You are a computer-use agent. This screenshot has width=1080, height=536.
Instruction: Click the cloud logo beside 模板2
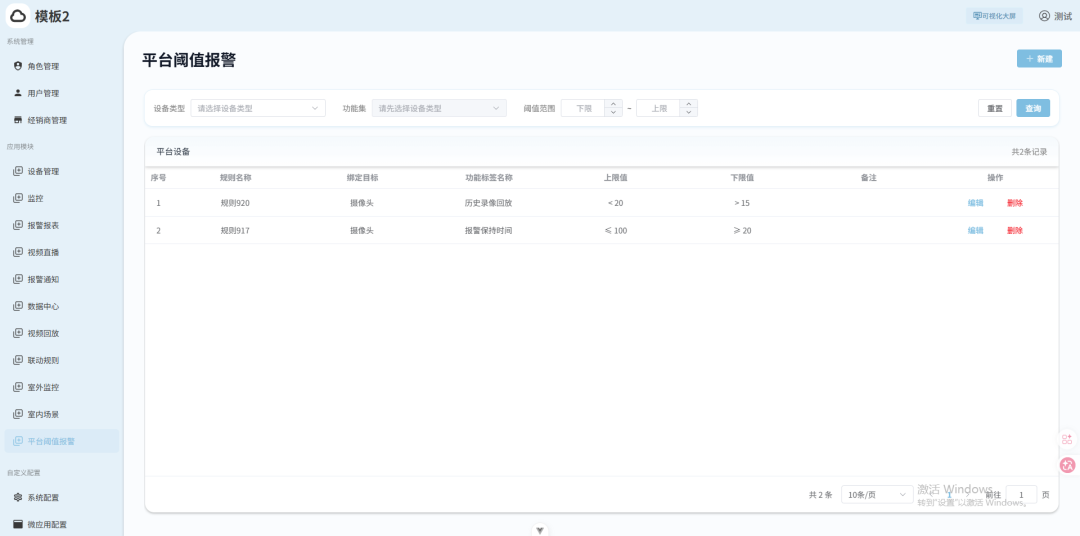[x=18, y=16]
